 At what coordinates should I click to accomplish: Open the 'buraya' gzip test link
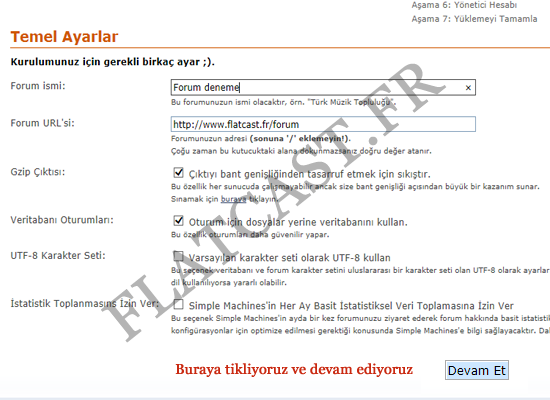pos(233,199)
